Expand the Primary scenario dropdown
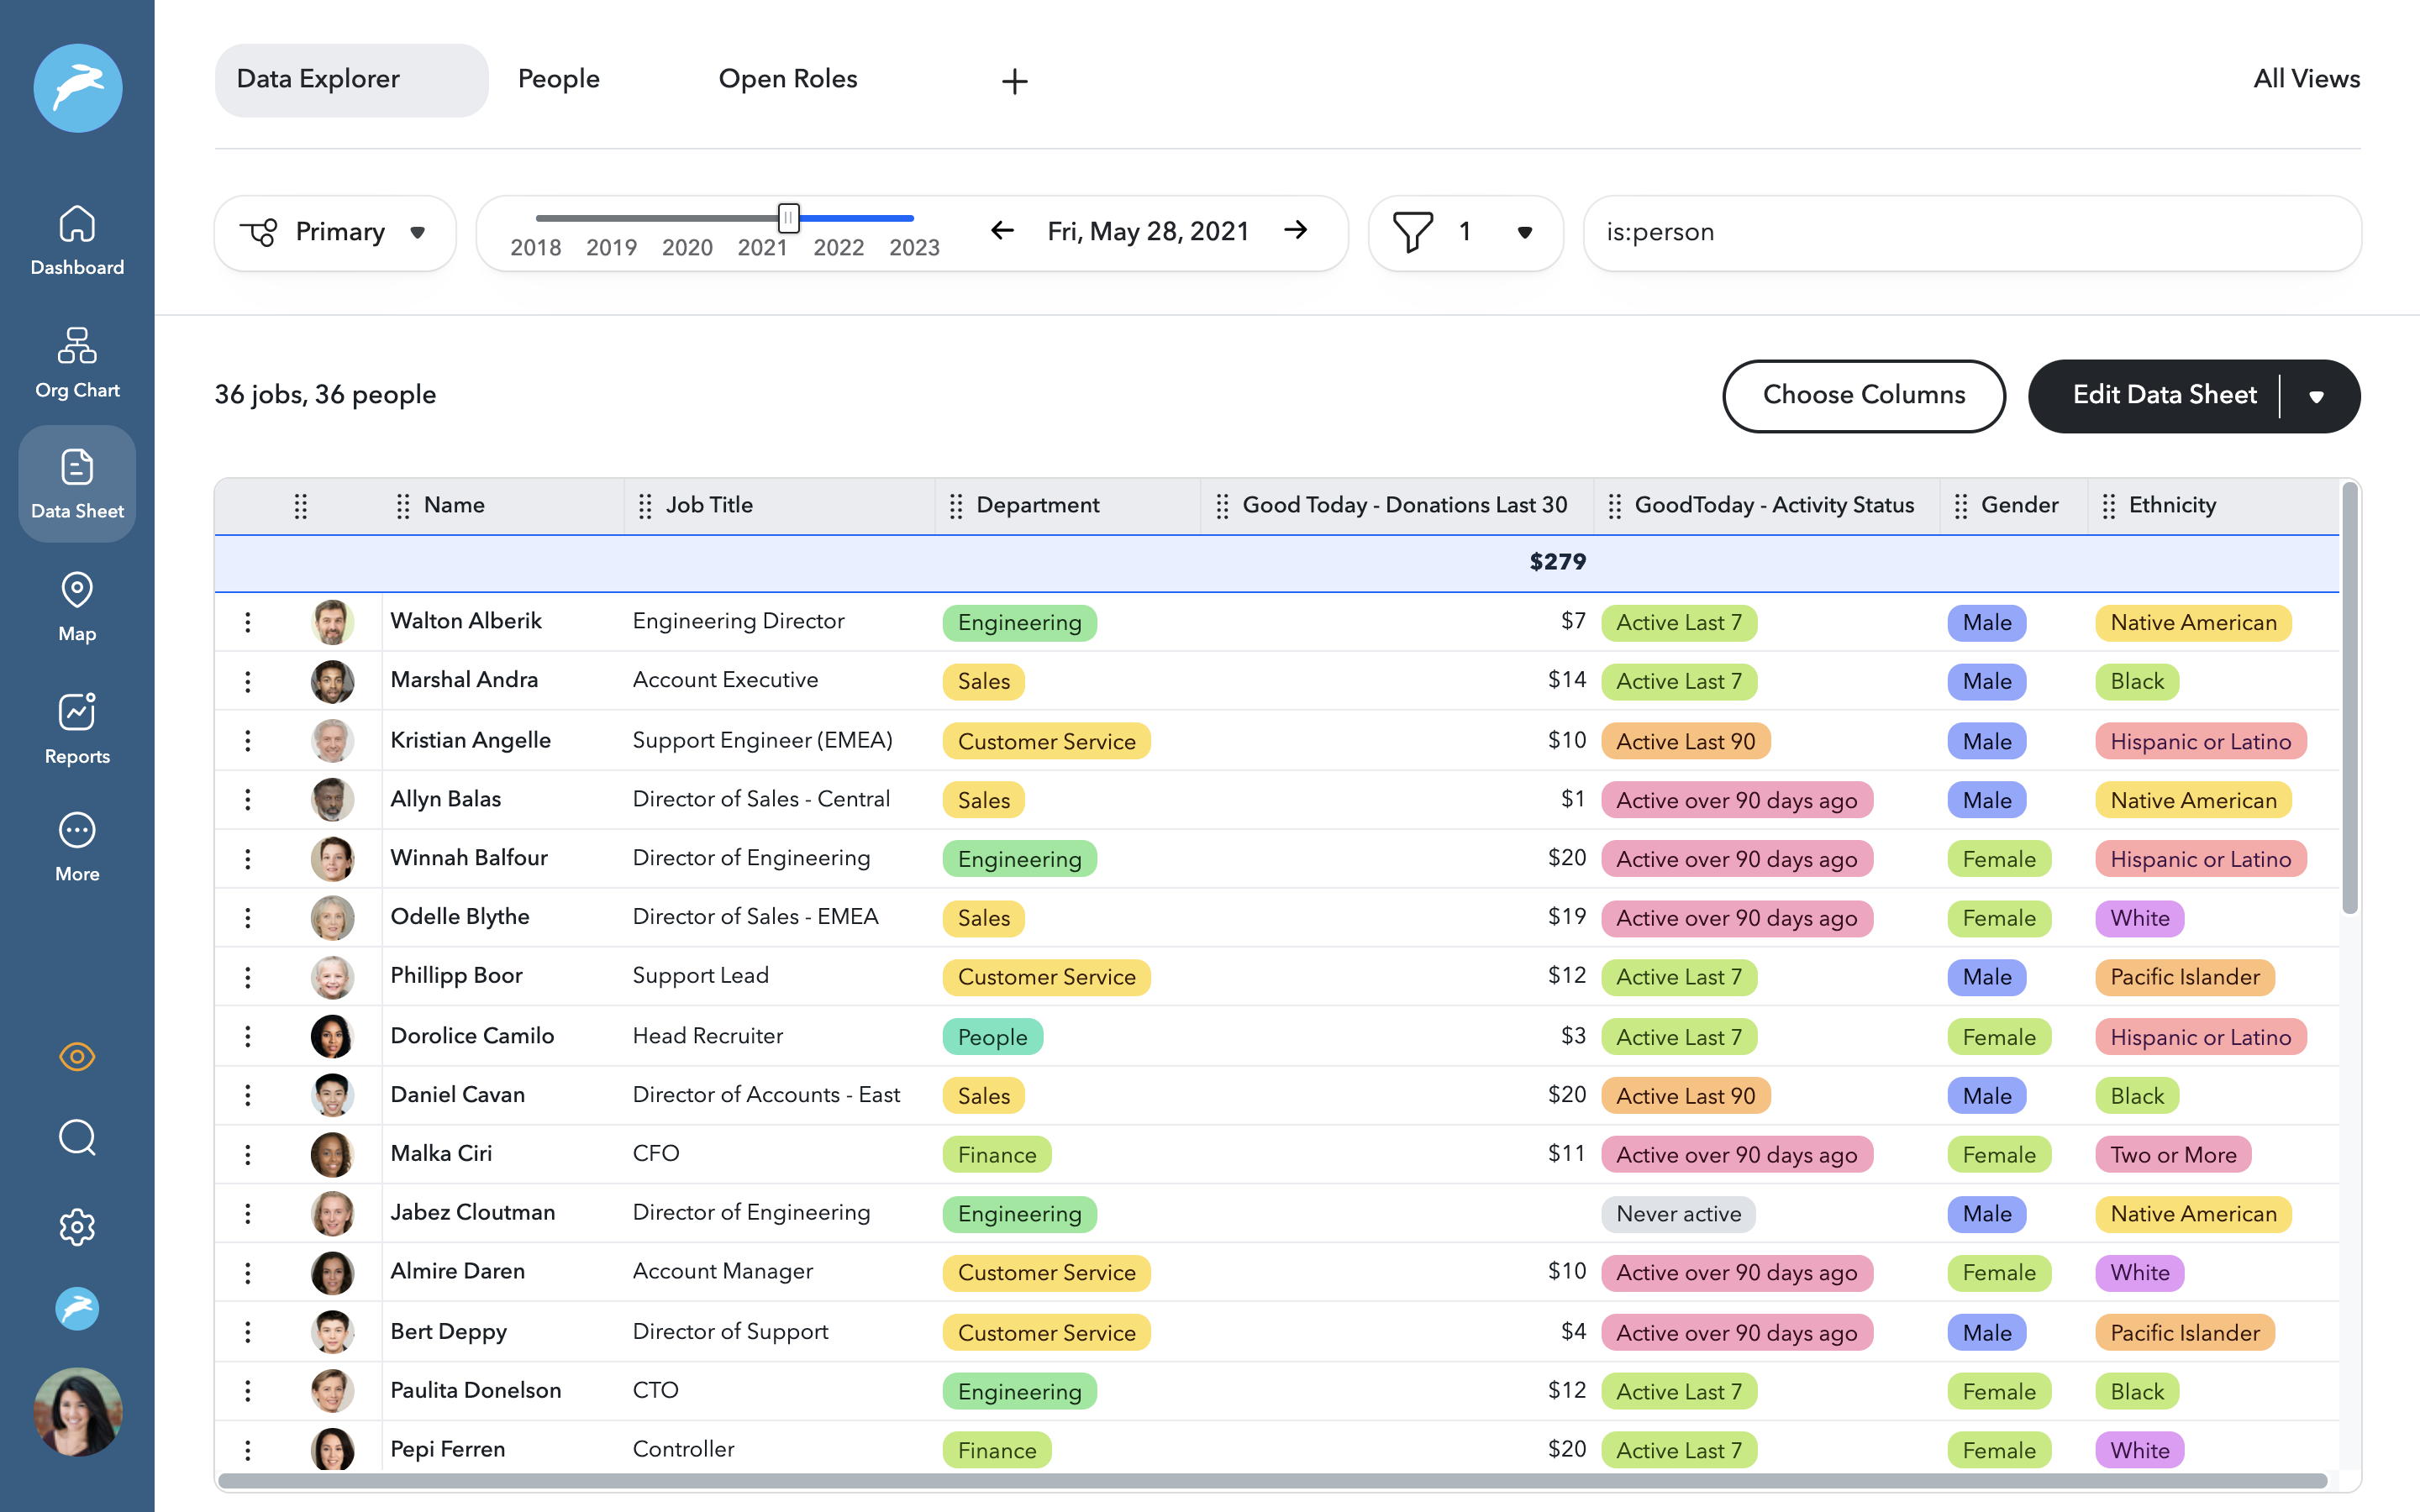Viewport: 2420px width, 1512px height. click(335, 232)
